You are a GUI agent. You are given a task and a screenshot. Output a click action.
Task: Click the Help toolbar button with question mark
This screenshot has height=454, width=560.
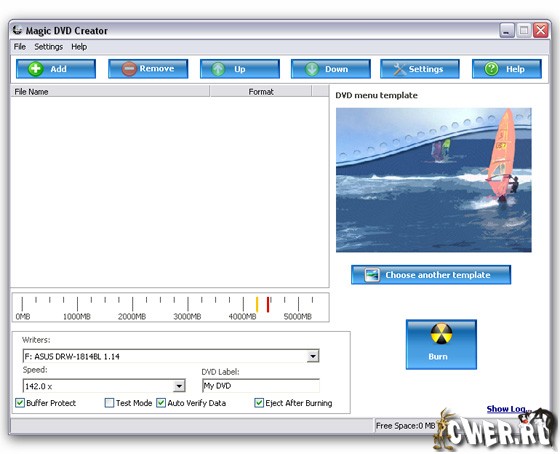click(x=507, y=69)
